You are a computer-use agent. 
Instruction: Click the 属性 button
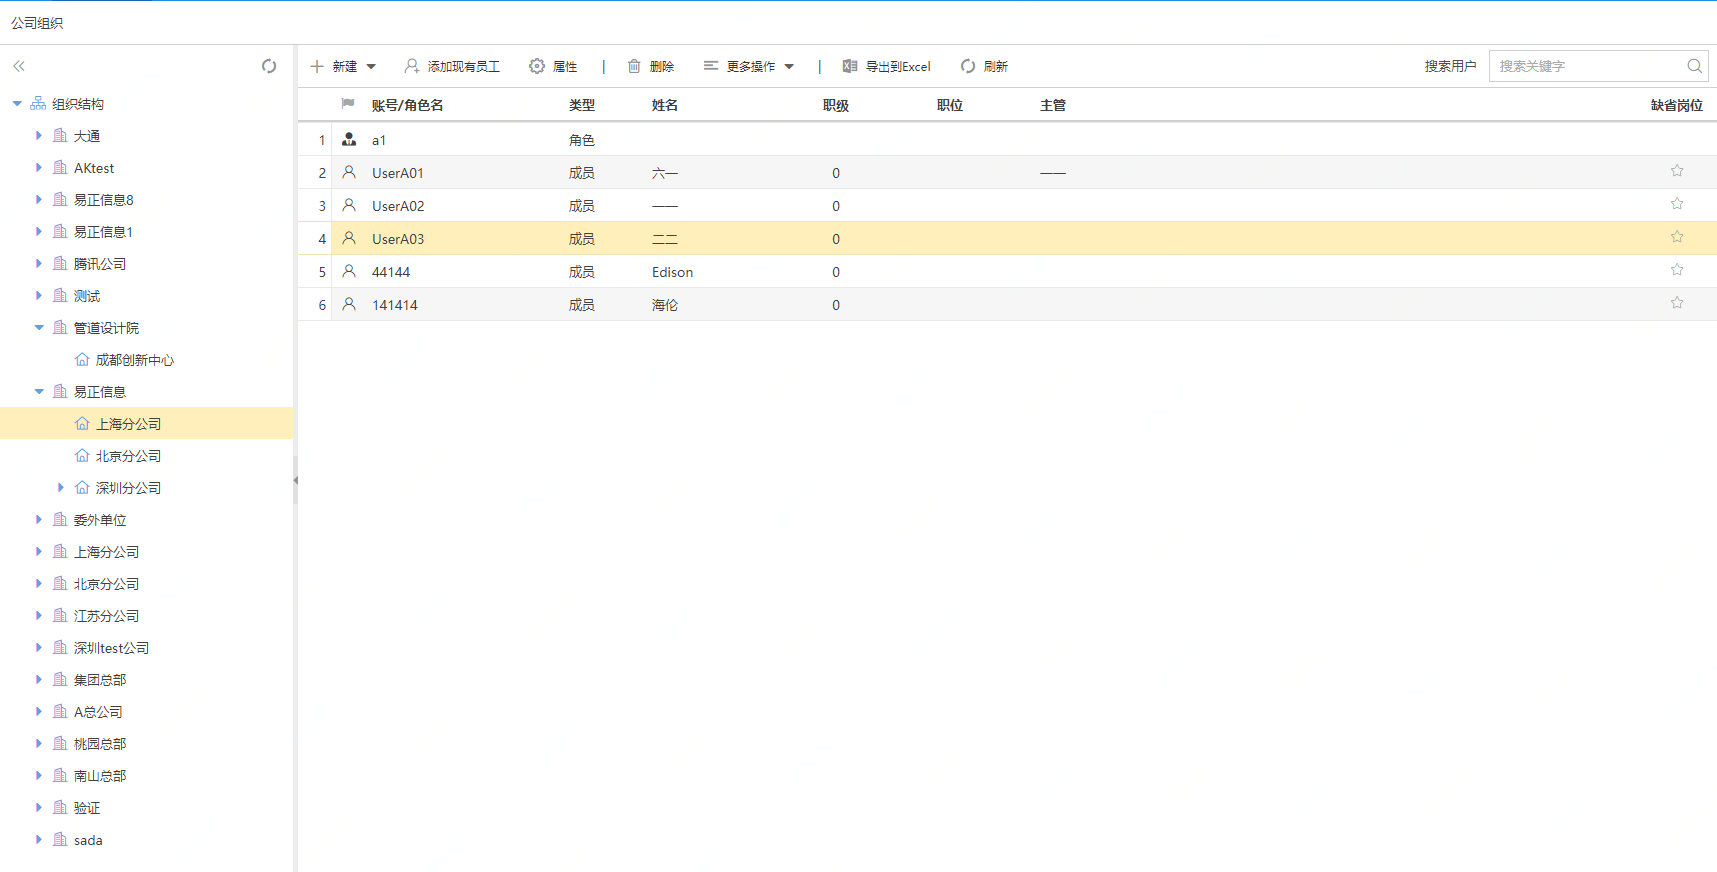(553, 66)
